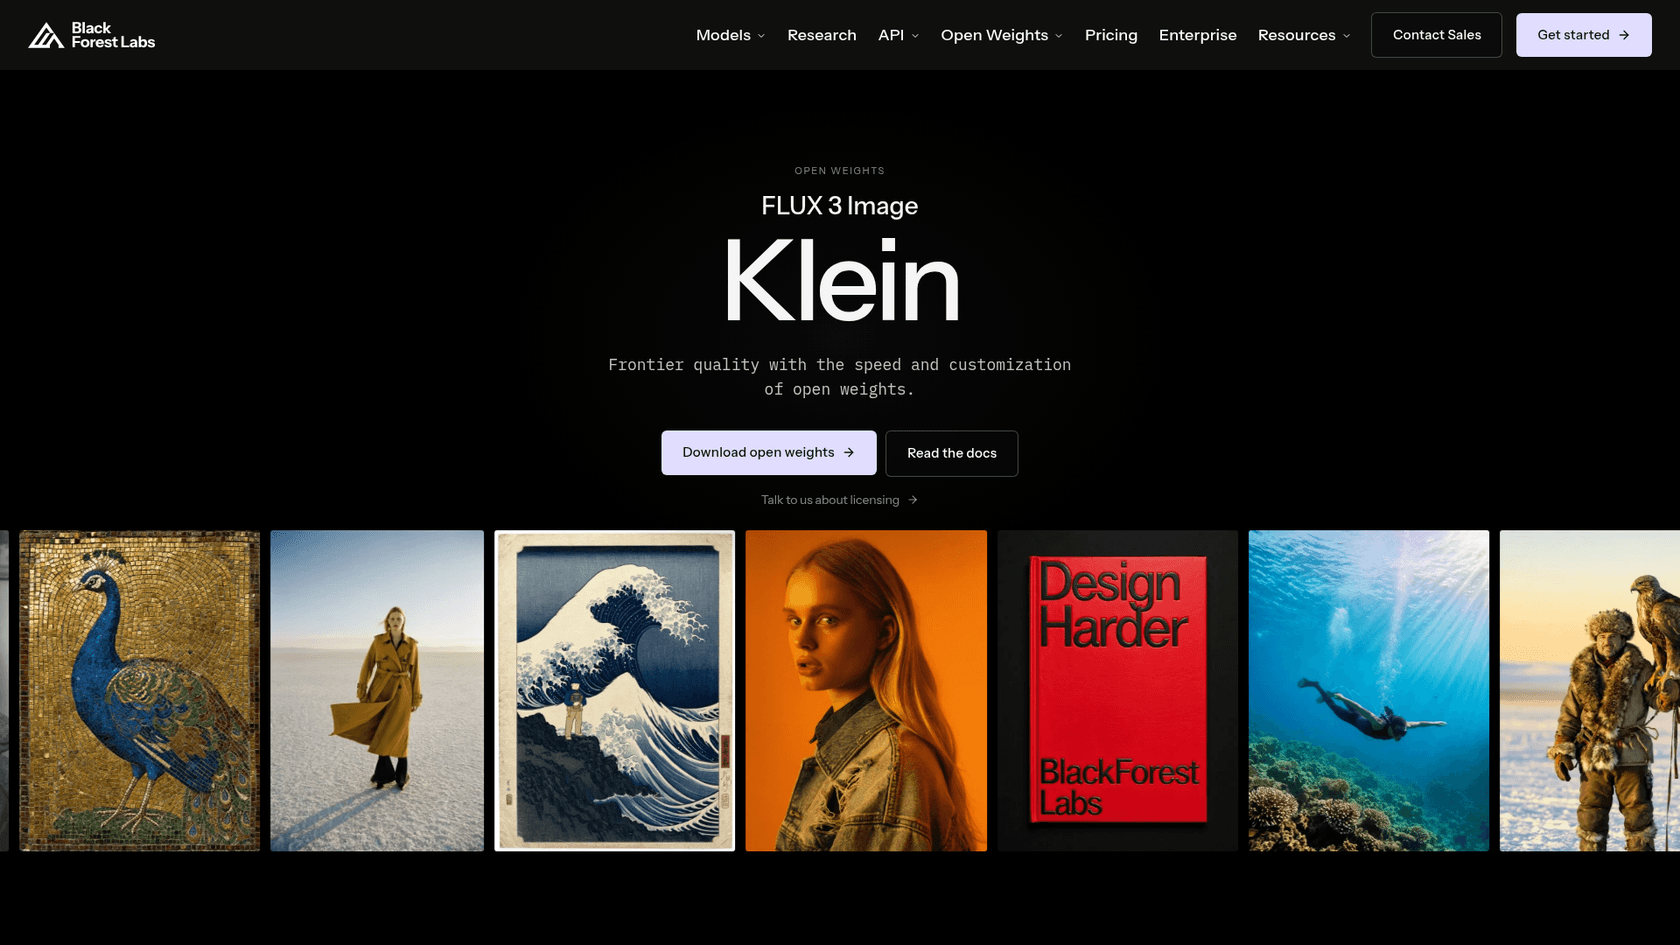Click the Black Forest Labs logo
This screenshot has width=1680, height=945.
click(x=91, y=35)
